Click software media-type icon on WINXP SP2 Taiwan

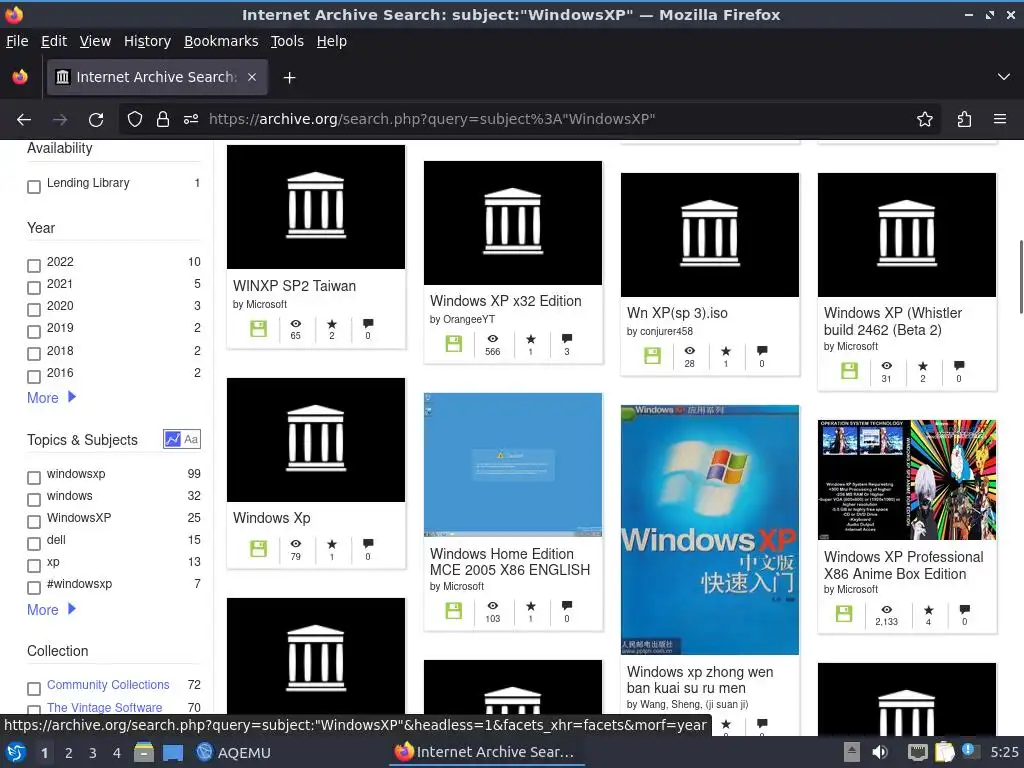click(x=259, y=328)
